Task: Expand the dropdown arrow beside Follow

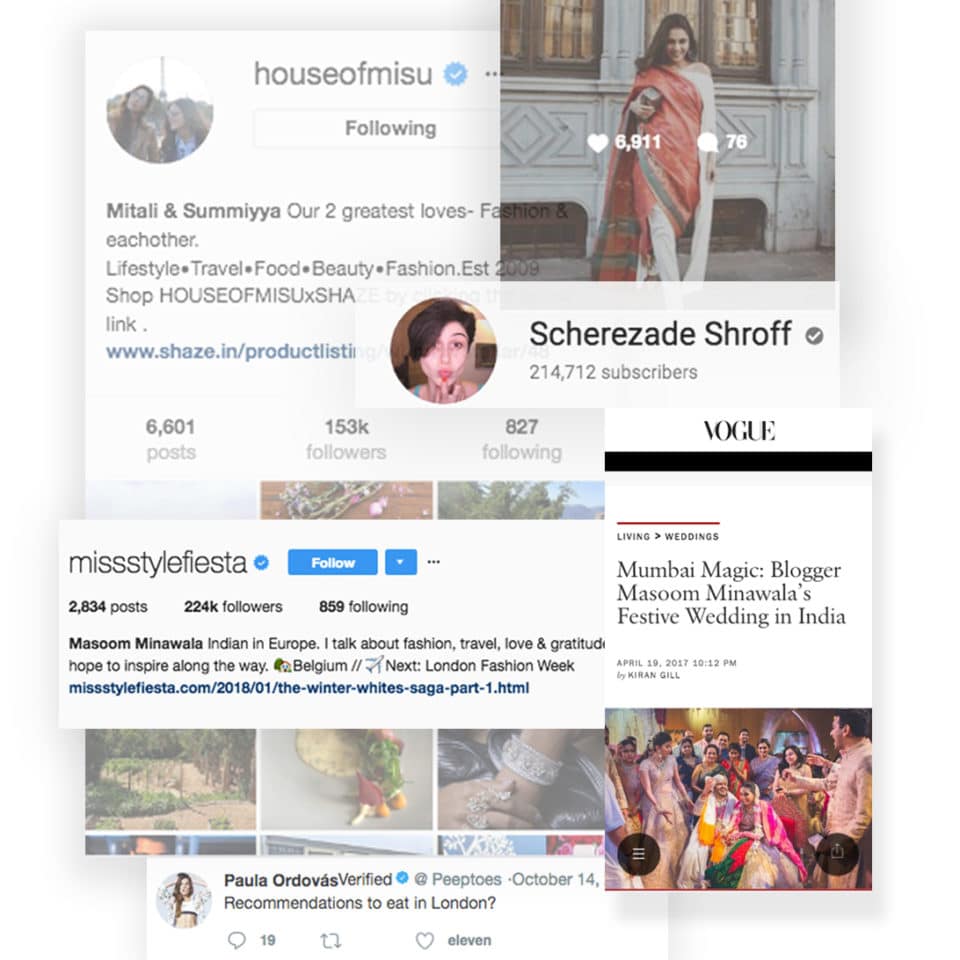Action: point(401,562)
